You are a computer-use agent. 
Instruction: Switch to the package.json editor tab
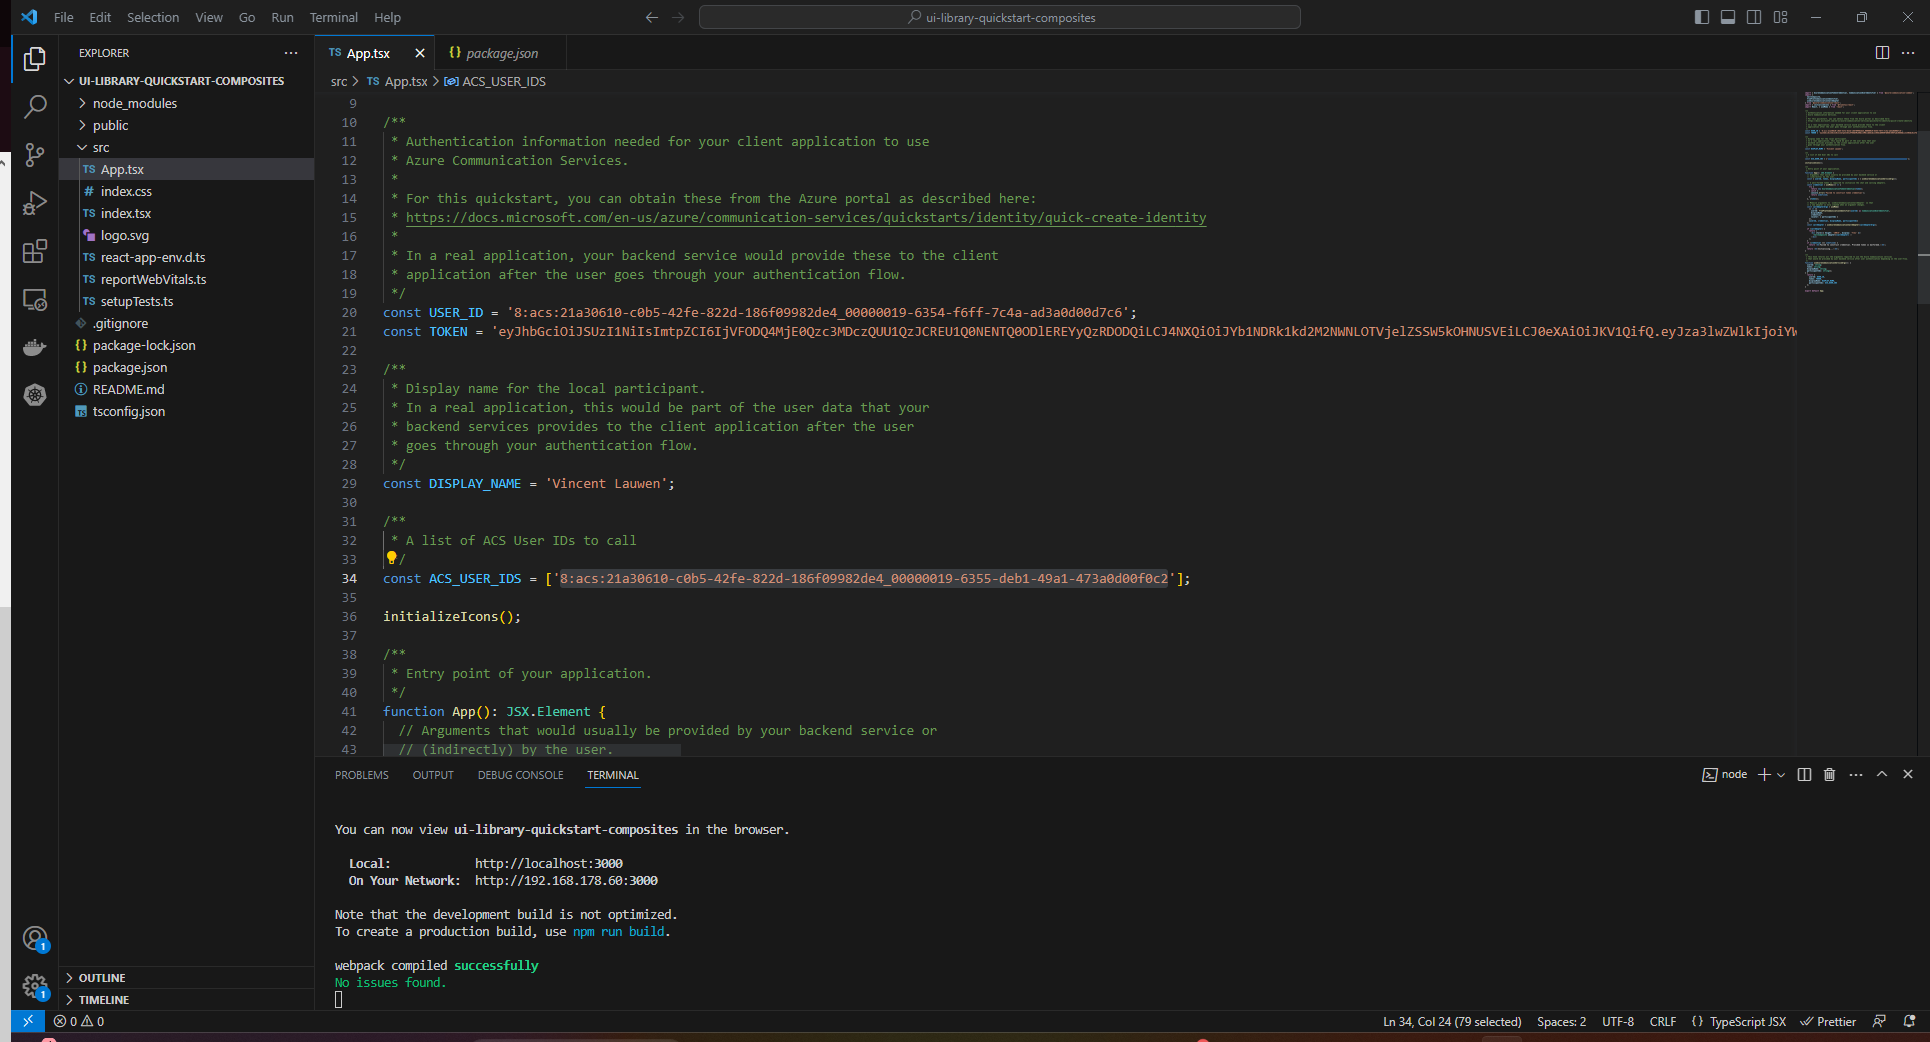[x=501, y=53]
